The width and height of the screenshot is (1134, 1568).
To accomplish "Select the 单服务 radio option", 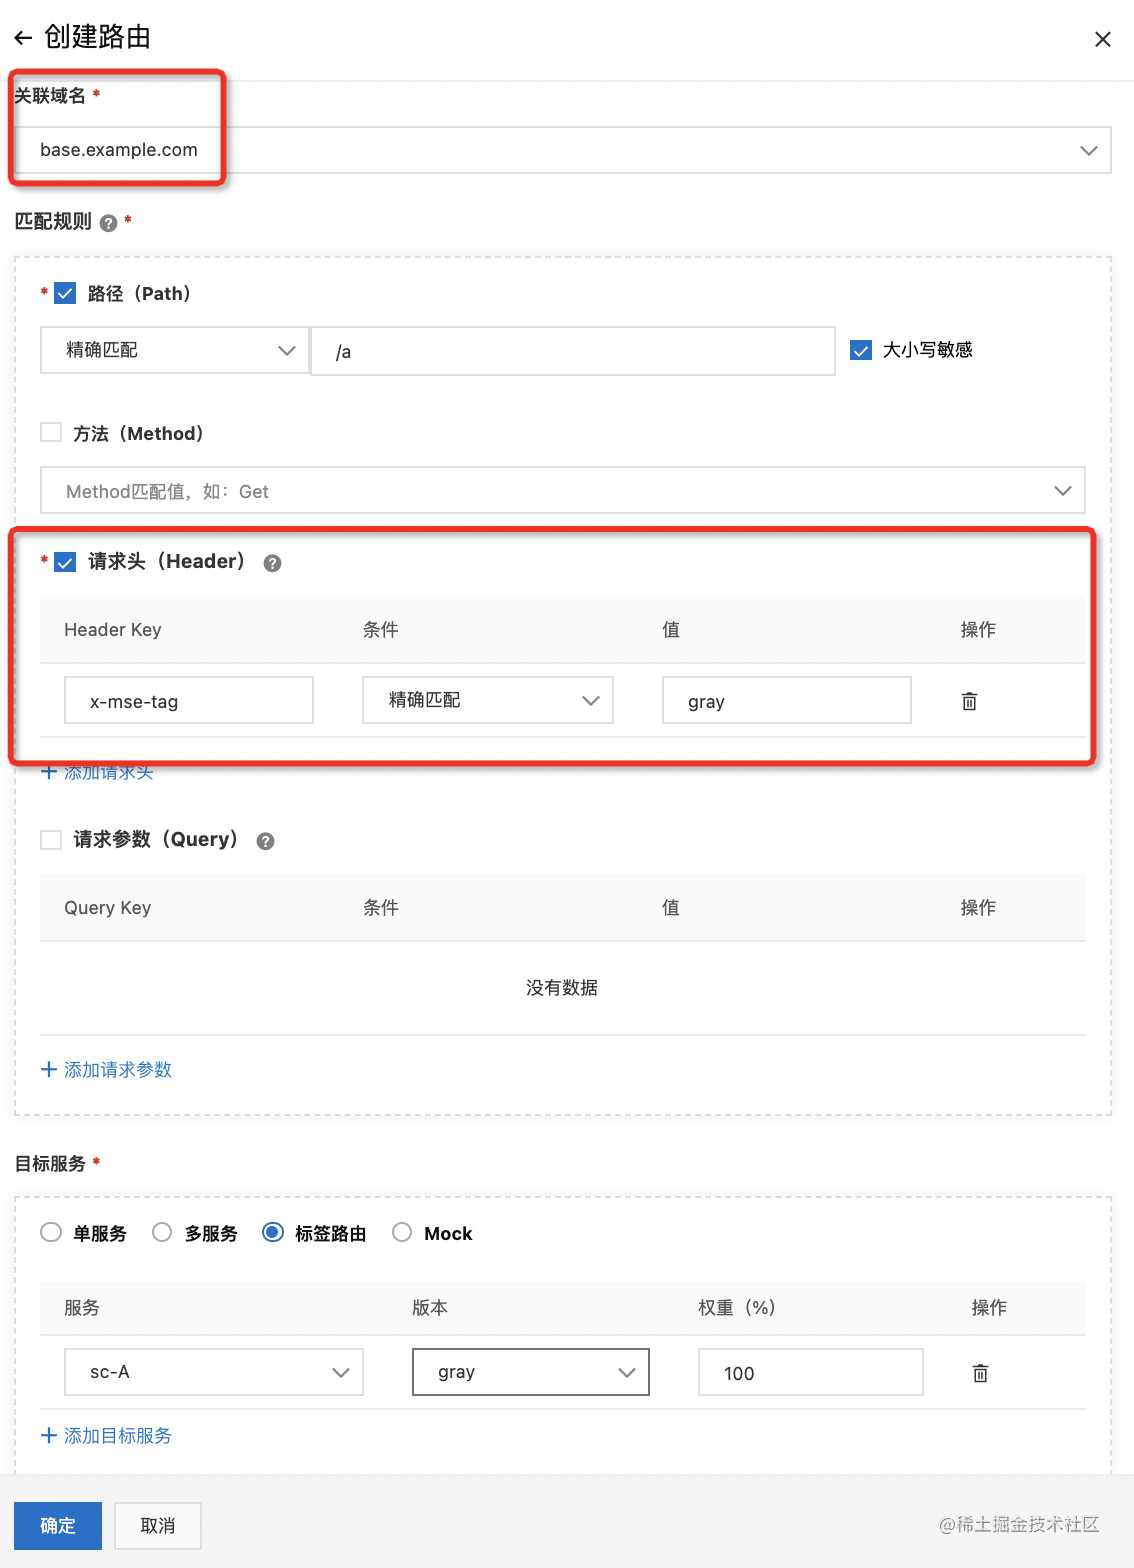I will 51,1232.
